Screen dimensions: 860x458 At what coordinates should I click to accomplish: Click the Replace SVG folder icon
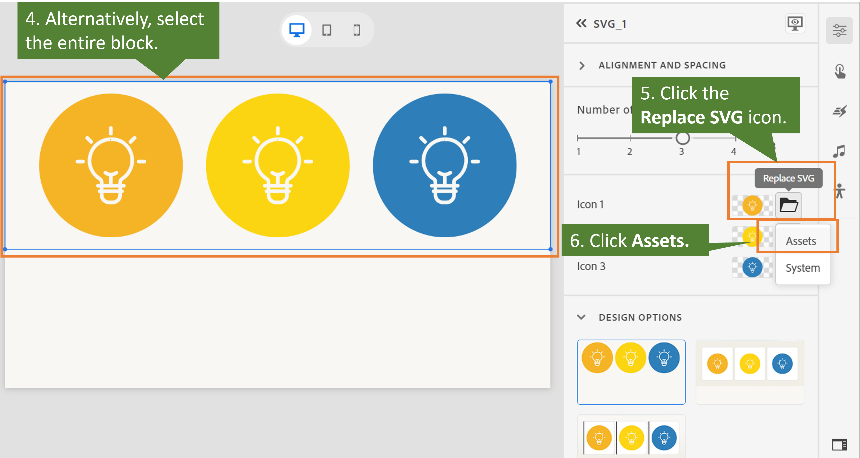tap(789, 205)
